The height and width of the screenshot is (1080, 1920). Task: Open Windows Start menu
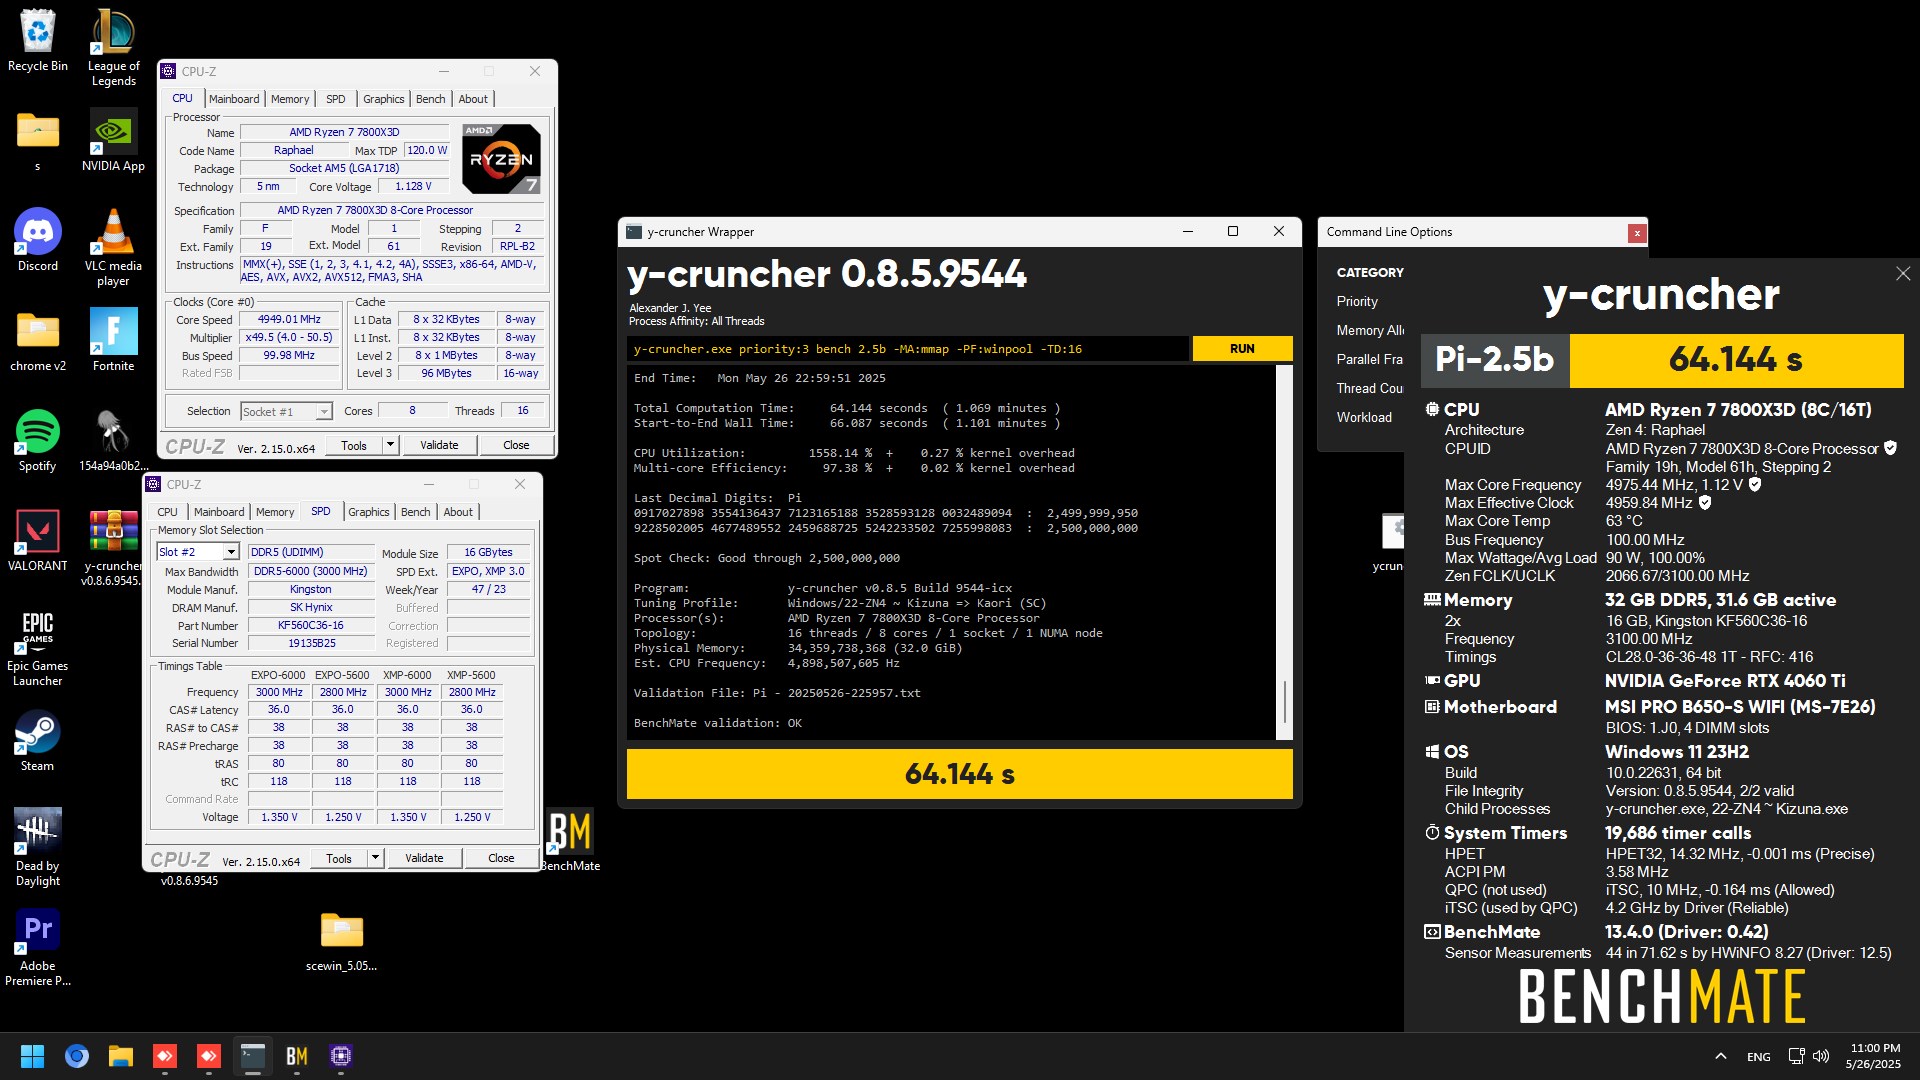click(32, 1056)
